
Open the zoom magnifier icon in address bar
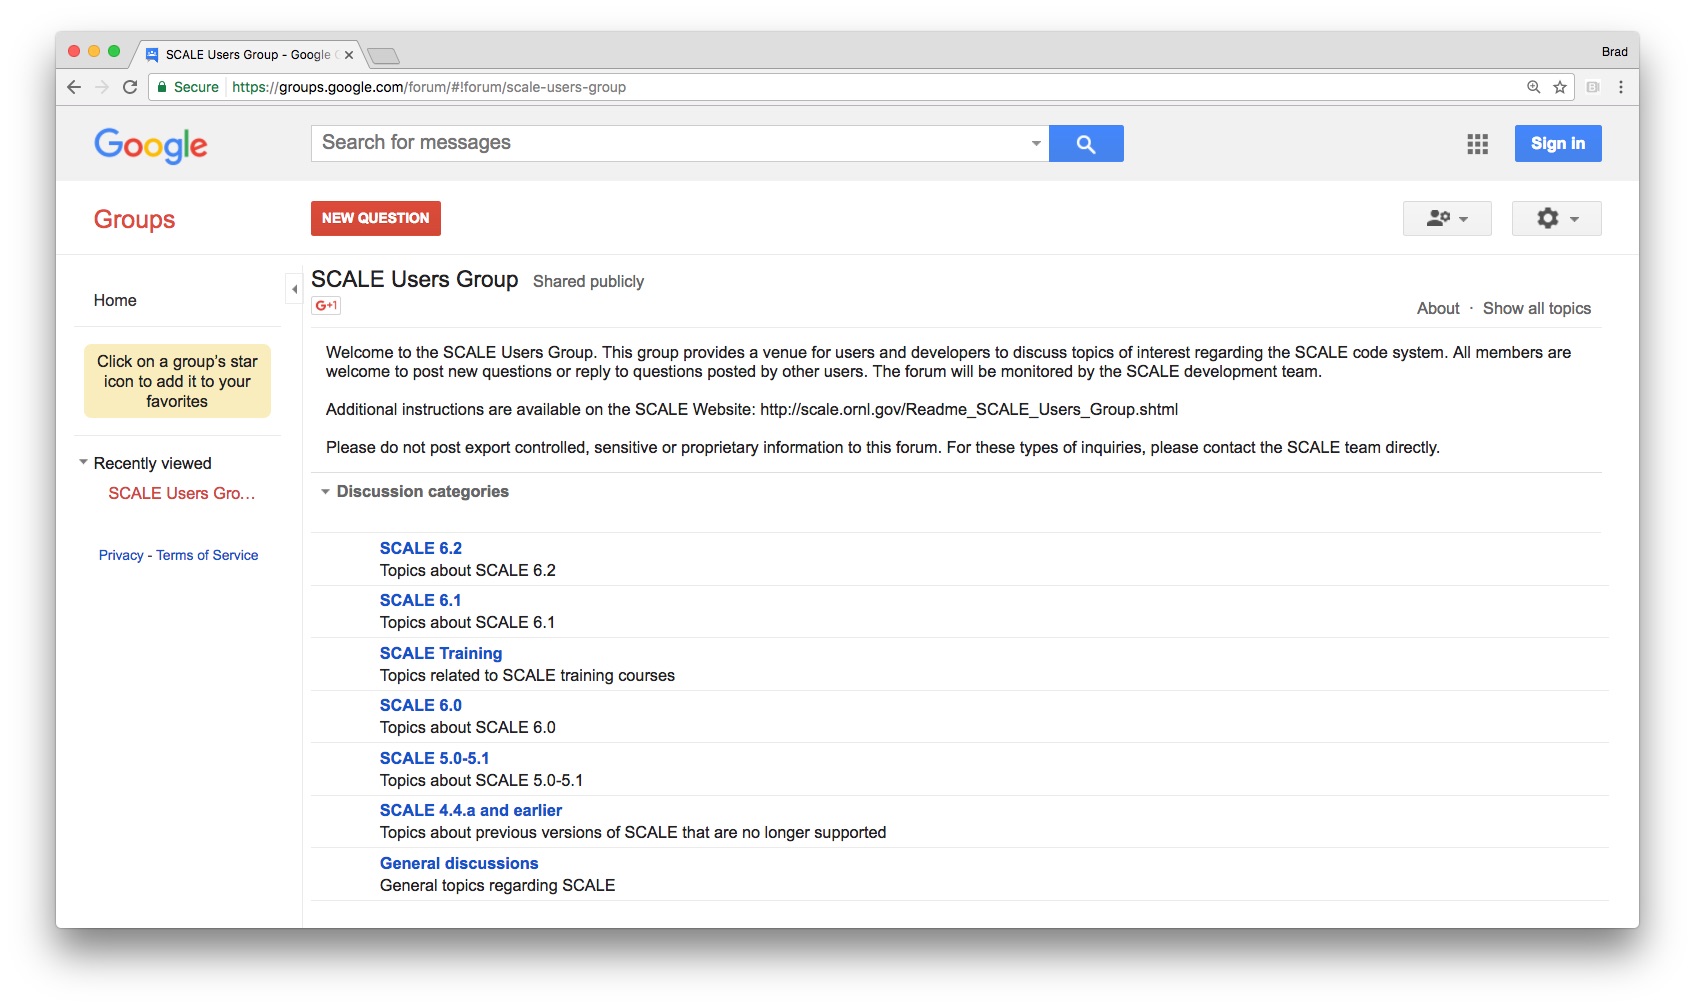point(1533,87)
